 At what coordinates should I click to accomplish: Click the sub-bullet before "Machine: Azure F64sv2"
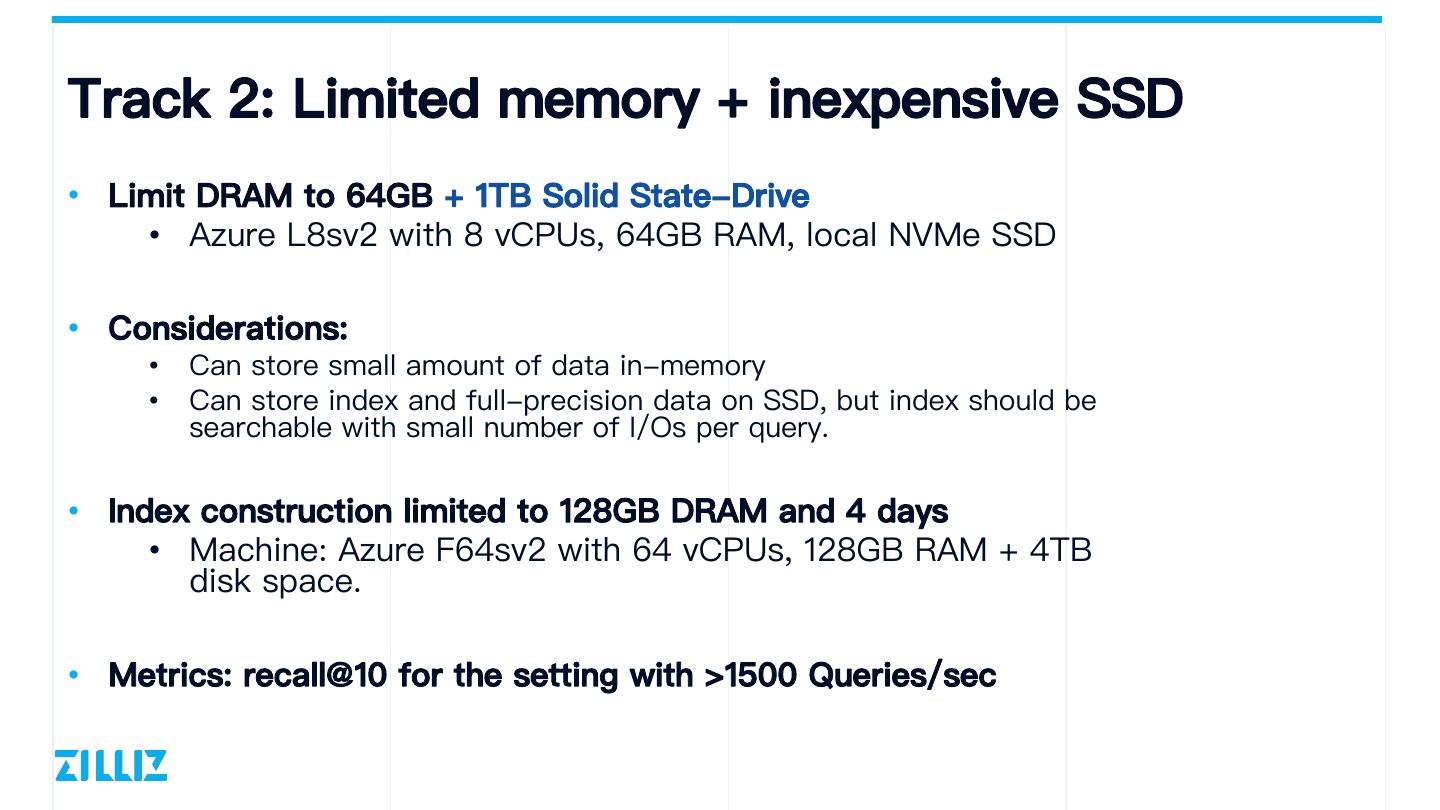(x=154, y=550)
